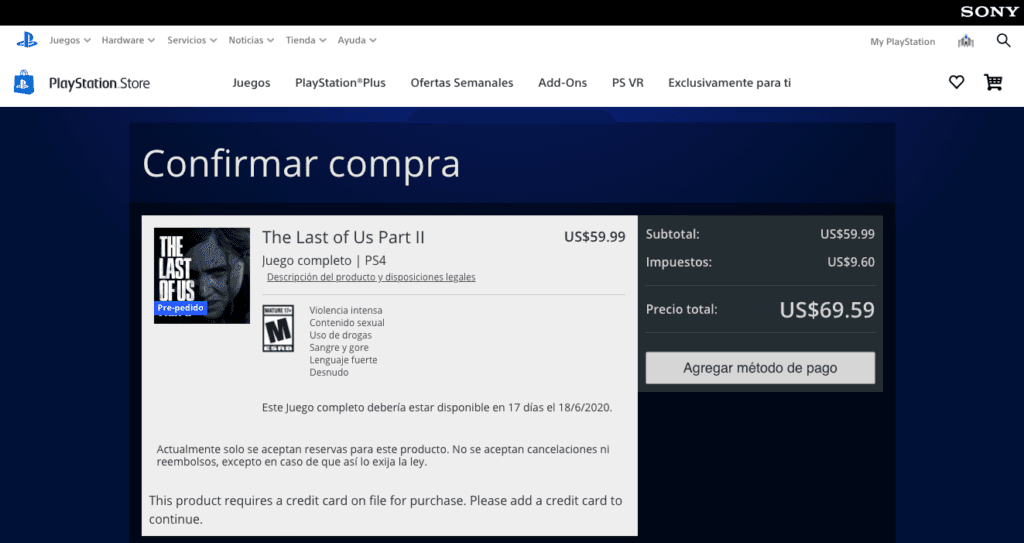1024x543 pixels.
Task: Open the shopping cart icon
Action: [x=993, y=82]
